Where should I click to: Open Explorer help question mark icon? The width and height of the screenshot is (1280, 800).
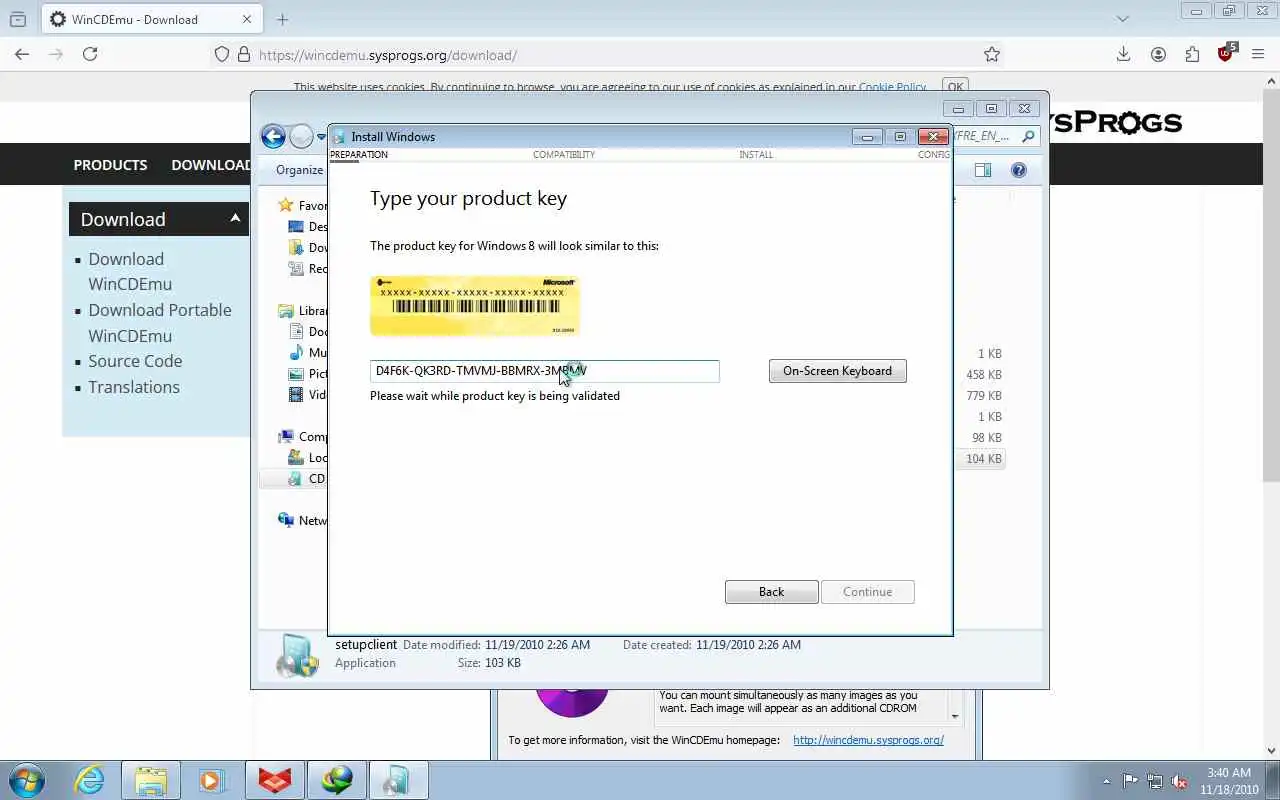pyautogui.click(x=1019, y=170)
